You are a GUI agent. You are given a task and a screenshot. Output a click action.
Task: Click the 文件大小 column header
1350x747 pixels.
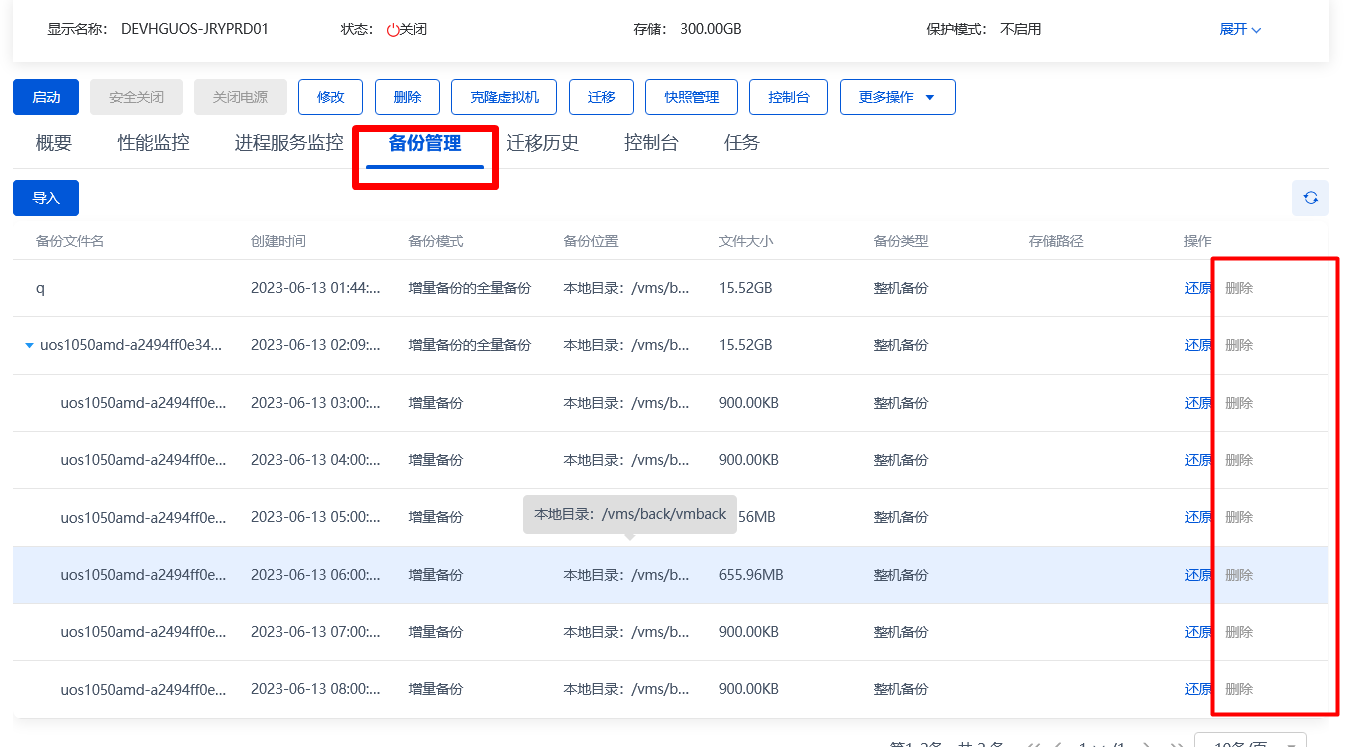(x=746, y=241)
